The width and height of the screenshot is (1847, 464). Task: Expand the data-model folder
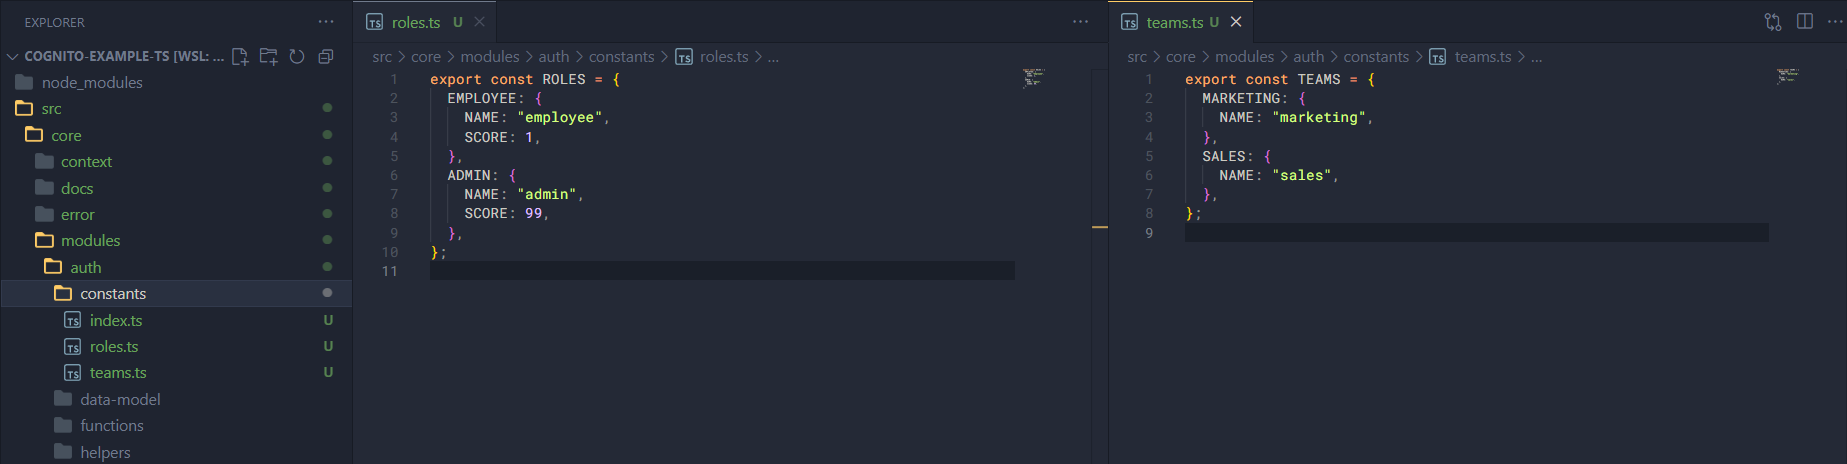point(119,399)
